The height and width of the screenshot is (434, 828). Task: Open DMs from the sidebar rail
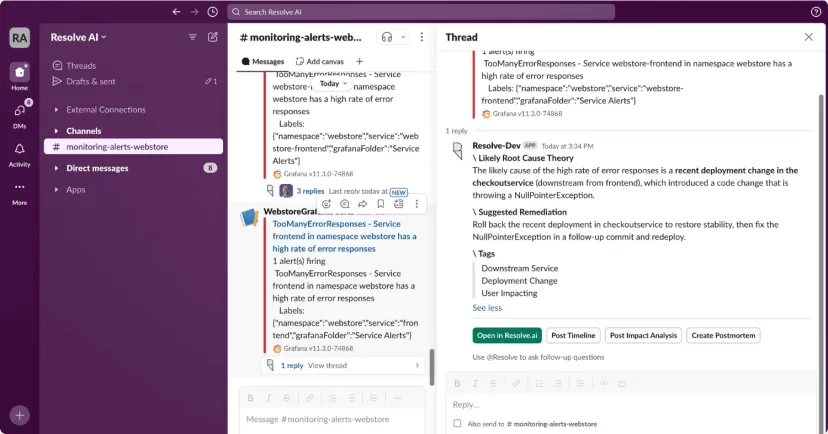coord(20,115)
